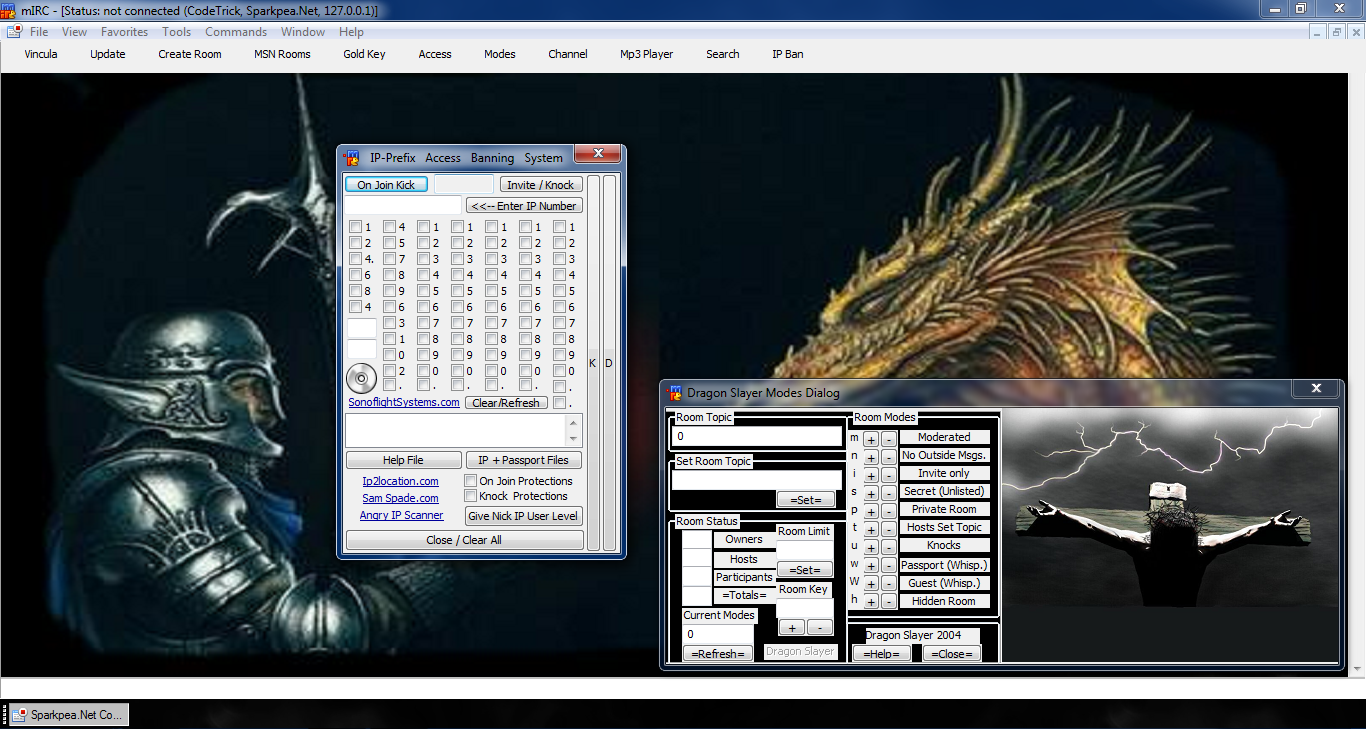Click =Set= under Room Limit
Viewport: 1366px width, 729px height.
pyautogui.click(x=804, y=570)
